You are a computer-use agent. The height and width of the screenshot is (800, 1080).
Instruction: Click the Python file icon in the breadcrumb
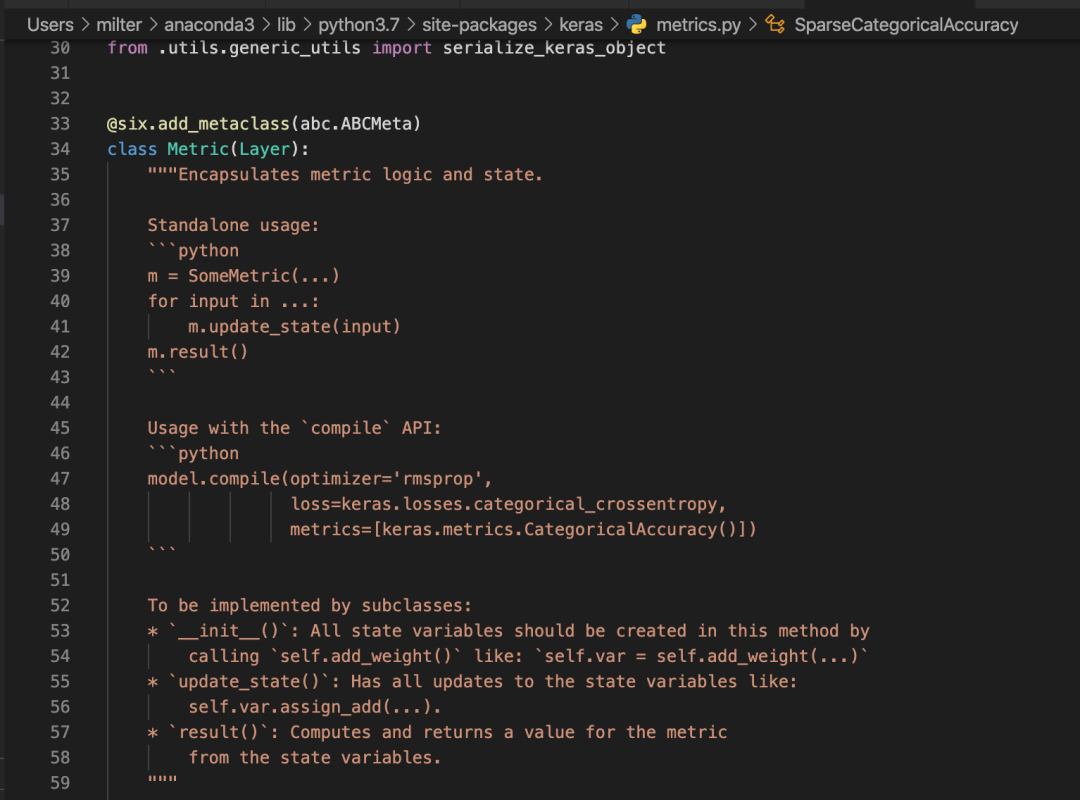tap(636, 25)
